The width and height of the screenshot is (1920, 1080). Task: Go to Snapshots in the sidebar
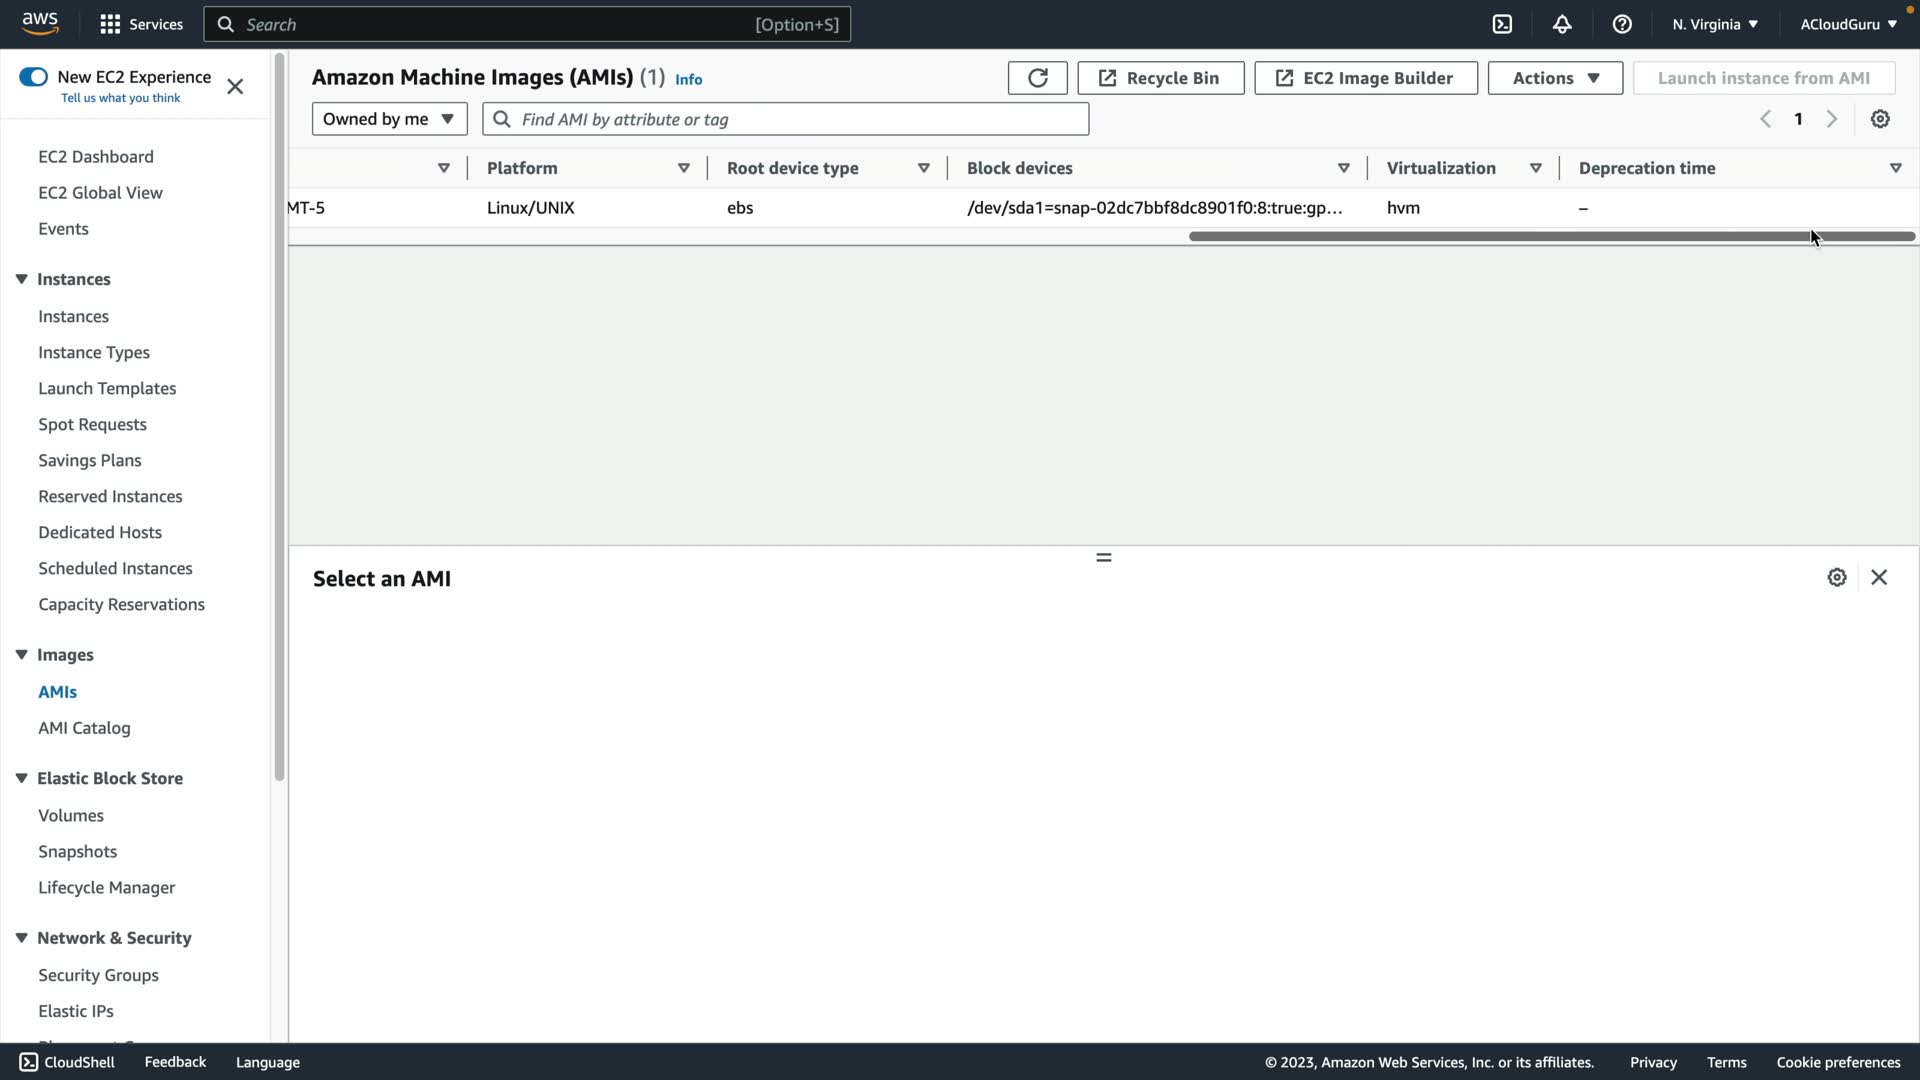77,851
